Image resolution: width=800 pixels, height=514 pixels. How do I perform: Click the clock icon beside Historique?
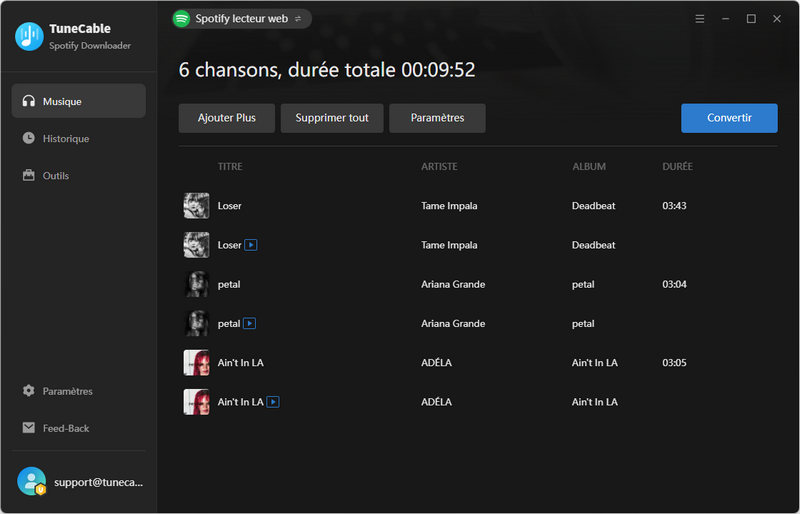point(29,138)
